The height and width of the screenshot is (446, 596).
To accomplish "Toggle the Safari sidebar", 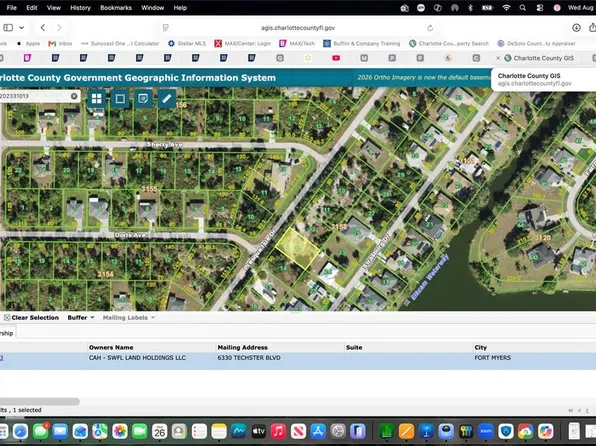I will click(x=8, y=27).
